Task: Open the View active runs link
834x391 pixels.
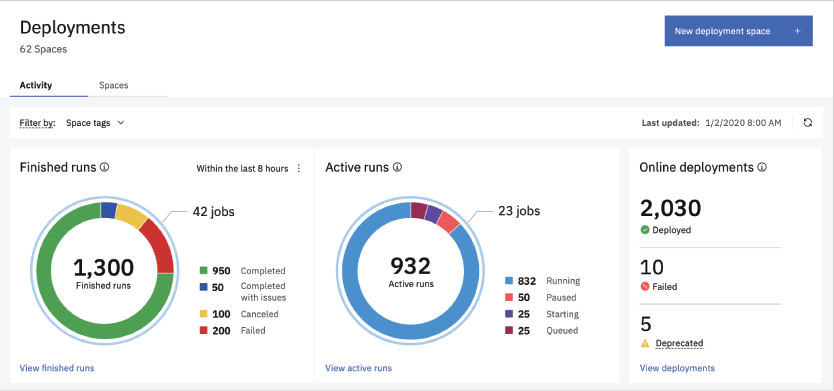Action: click(358, 368)
